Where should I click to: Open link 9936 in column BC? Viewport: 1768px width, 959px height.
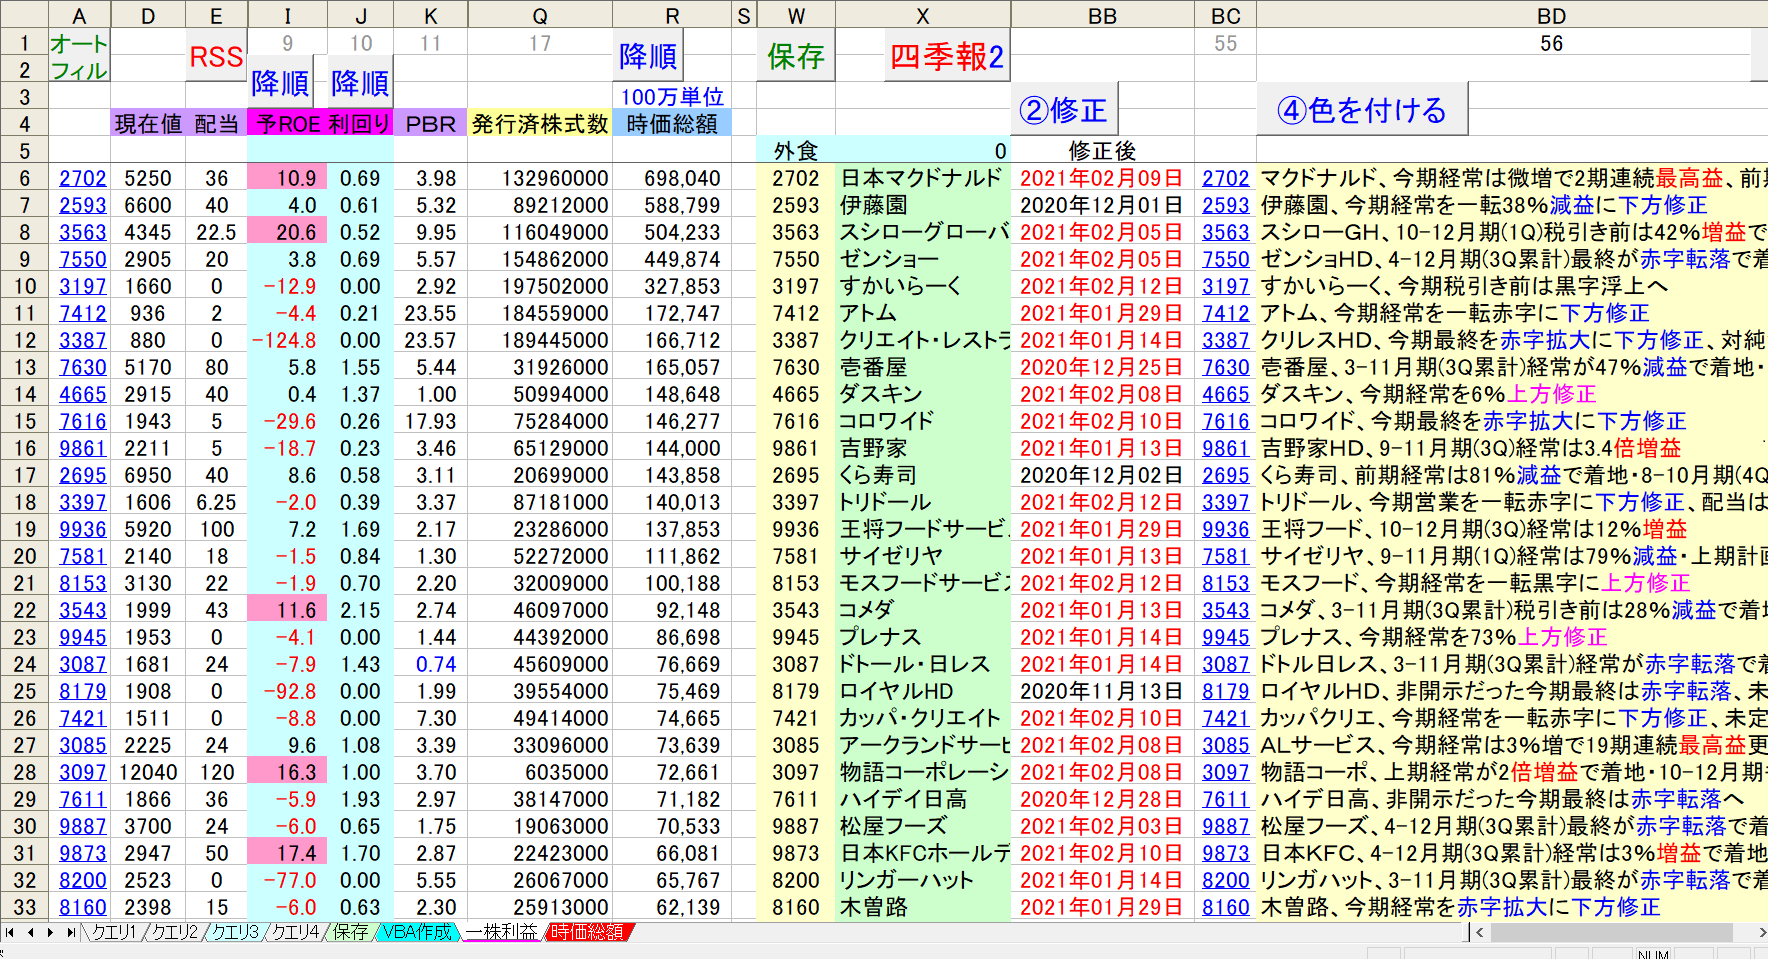click(1226, 529)
